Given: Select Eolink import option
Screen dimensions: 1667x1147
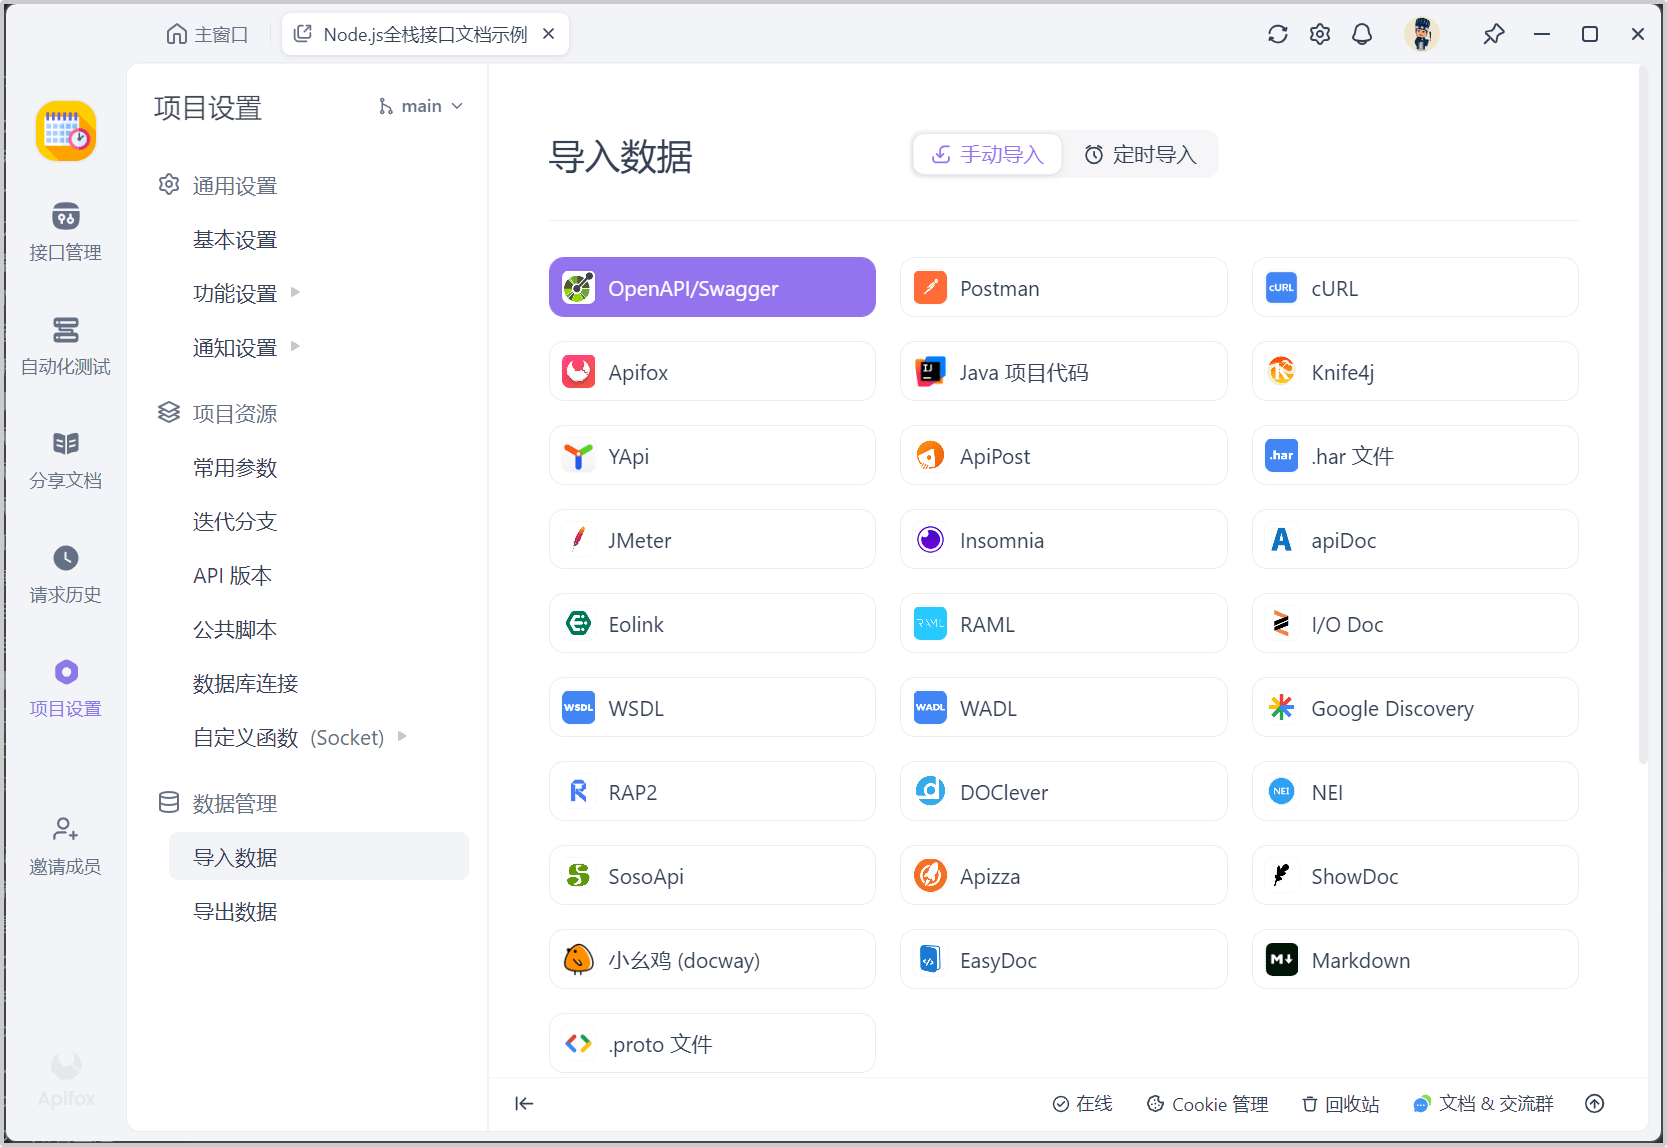Looking at the screenshot, I should (x=712, y=623).
